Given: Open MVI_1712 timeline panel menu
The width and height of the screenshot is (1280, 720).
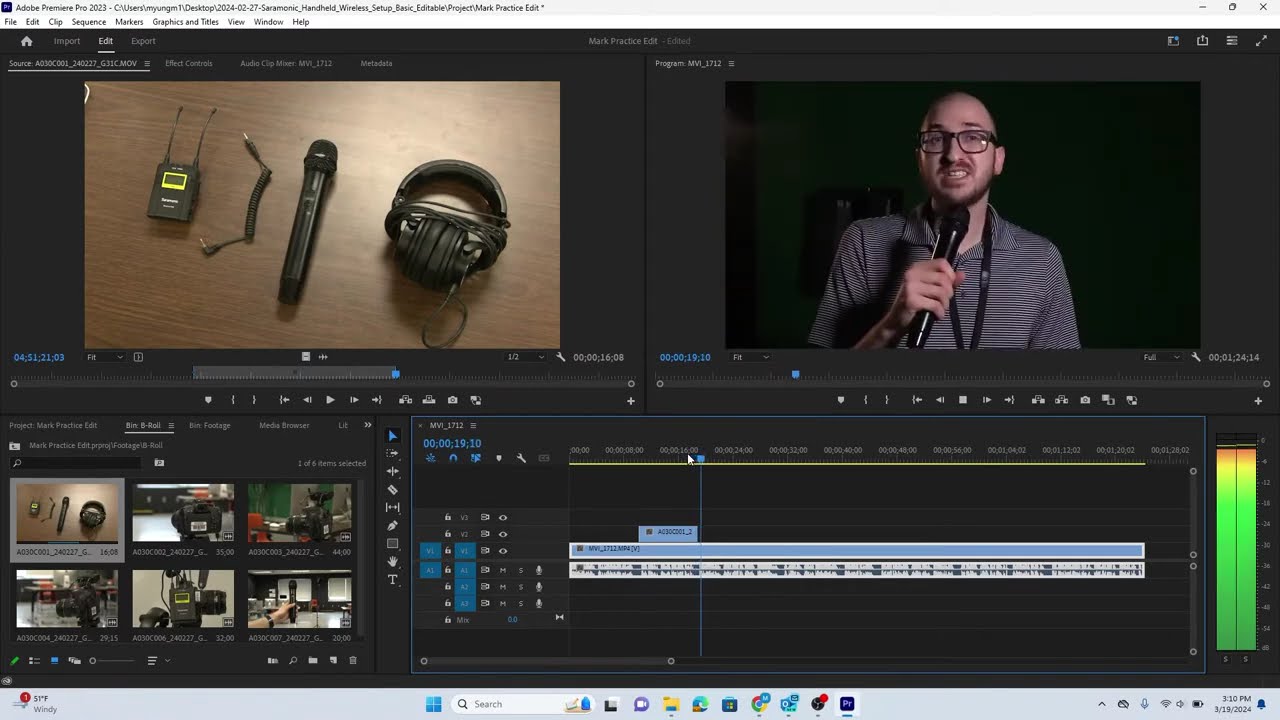Looking at the screenshot, I should click(473, 425).
